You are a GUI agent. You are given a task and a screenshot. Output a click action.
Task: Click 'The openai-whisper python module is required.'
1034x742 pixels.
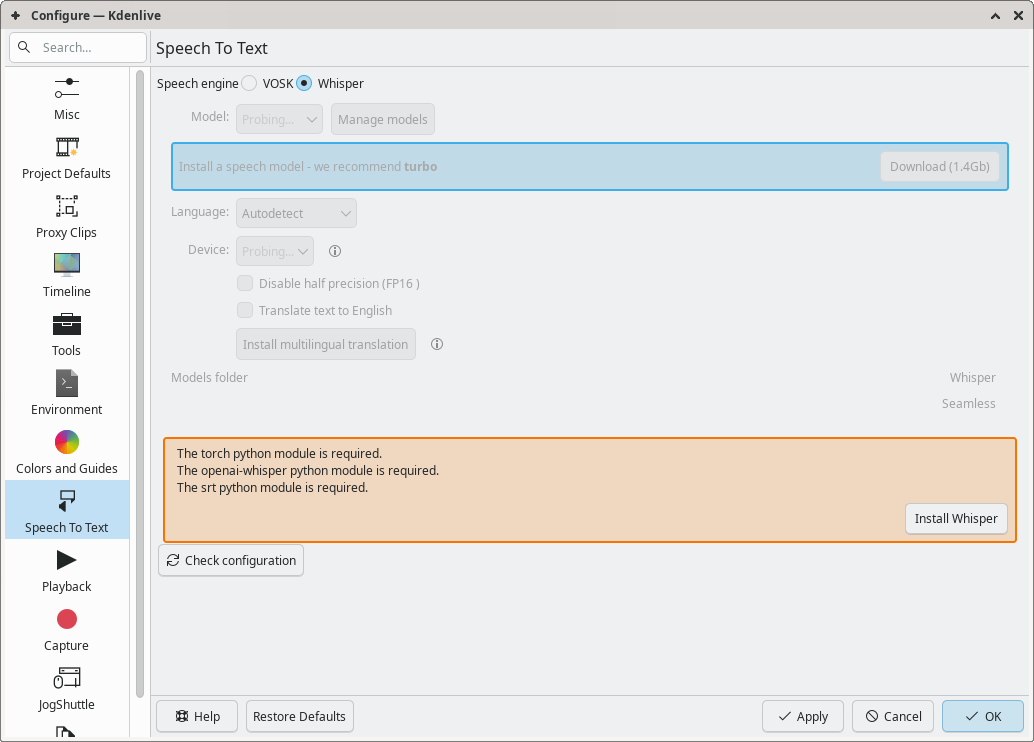pos(307,471)
